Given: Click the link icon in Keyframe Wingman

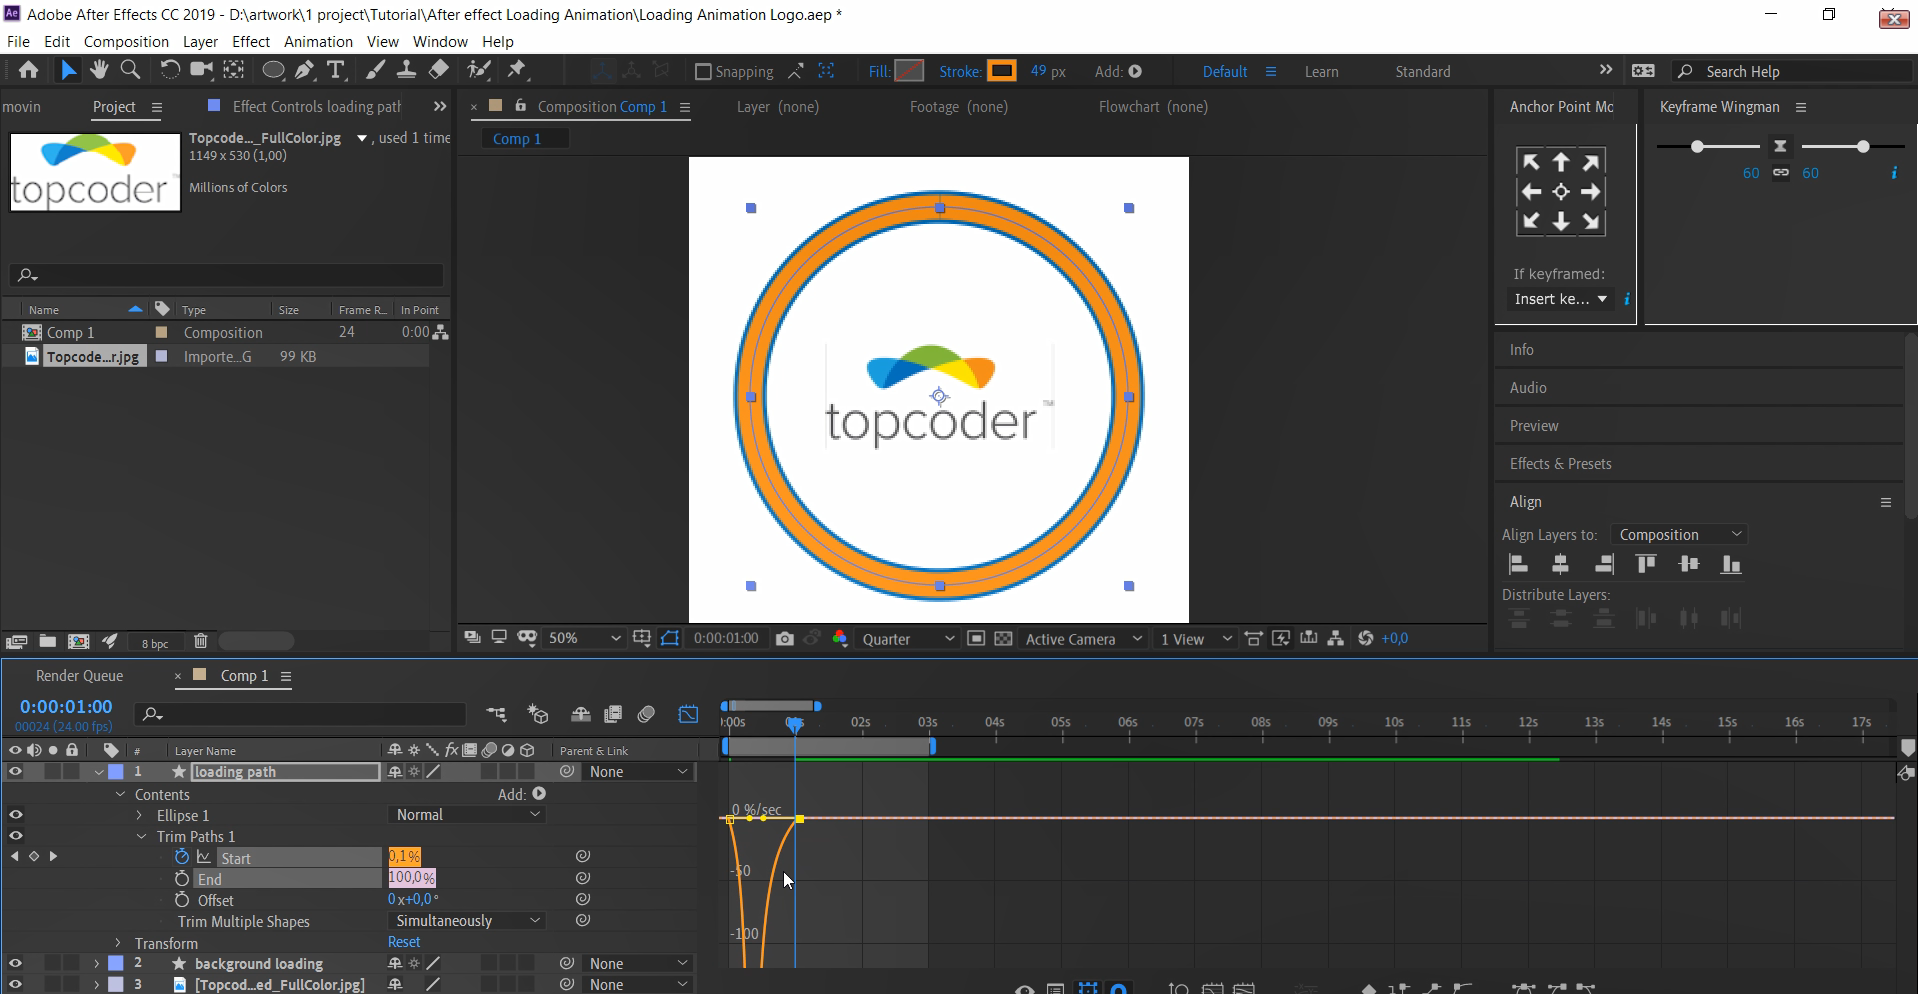Looking at the screenshot, I should pos(1781,173).
